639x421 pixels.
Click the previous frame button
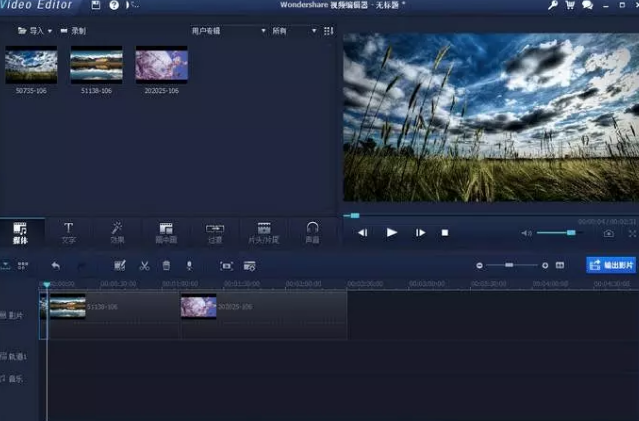pos(363,233)
